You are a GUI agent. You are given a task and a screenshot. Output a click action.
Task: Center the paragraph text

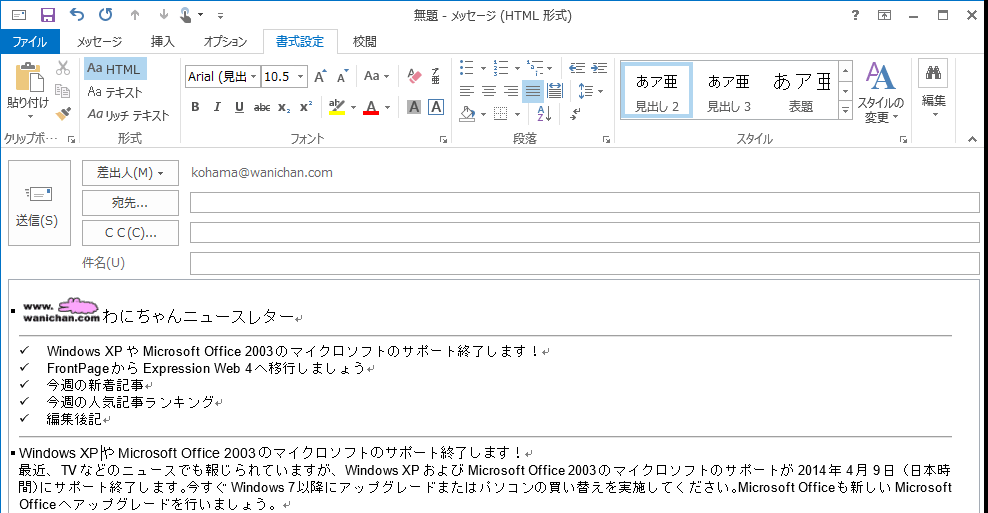click(488, 91)
